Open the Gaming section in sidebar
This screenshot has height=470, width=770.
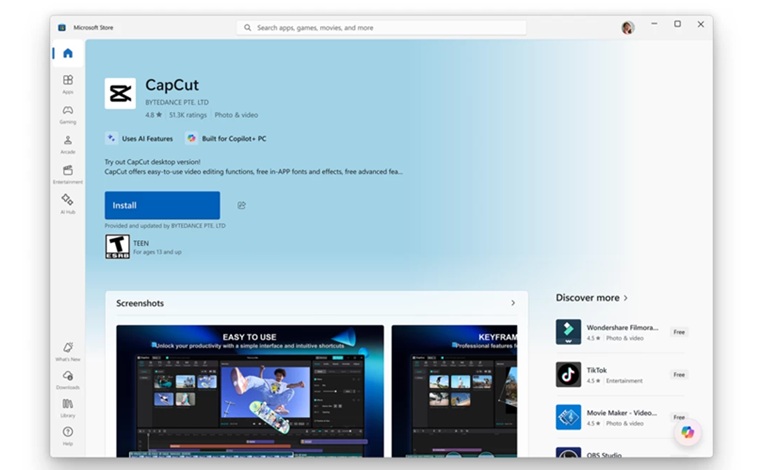tap(68, 114)
